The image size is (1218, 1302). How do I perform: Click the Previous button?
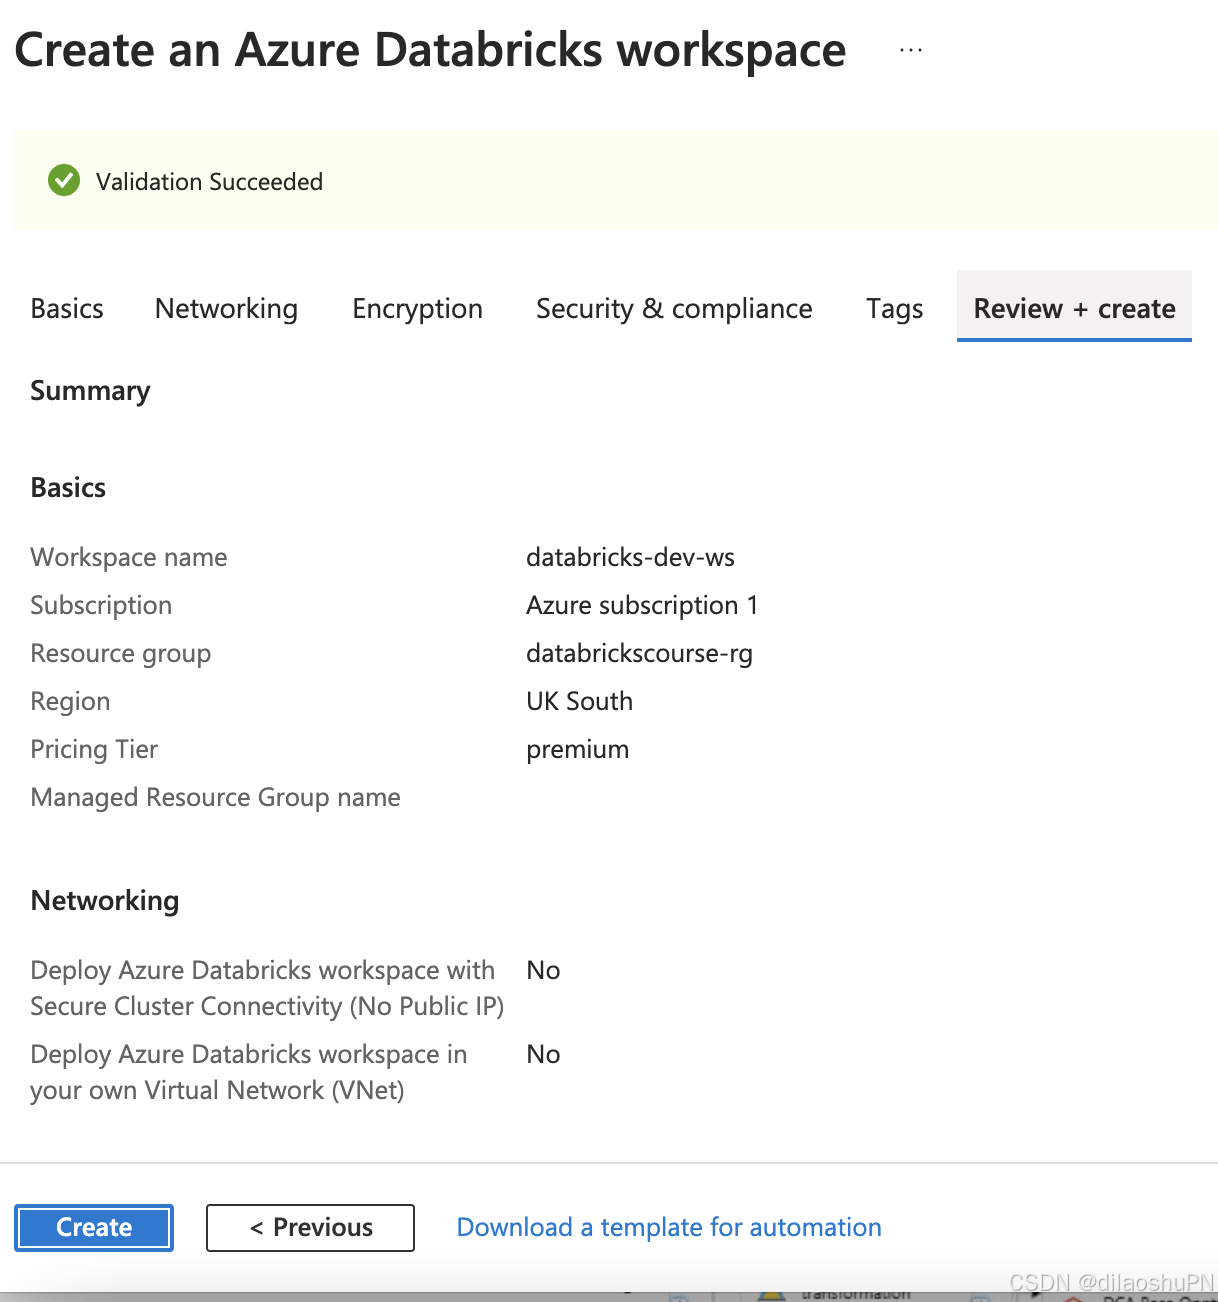[x=309, y=1227]
